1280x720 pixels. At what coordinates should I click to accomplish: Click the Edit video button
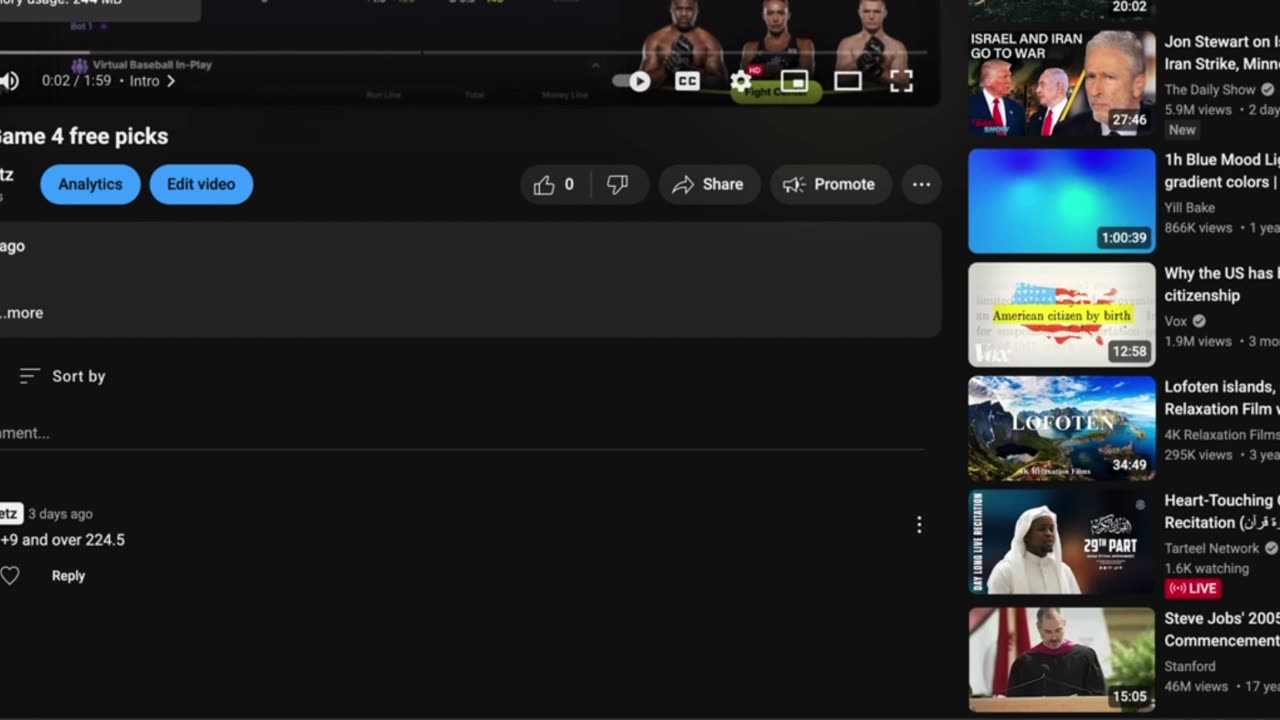pos(201,184)
